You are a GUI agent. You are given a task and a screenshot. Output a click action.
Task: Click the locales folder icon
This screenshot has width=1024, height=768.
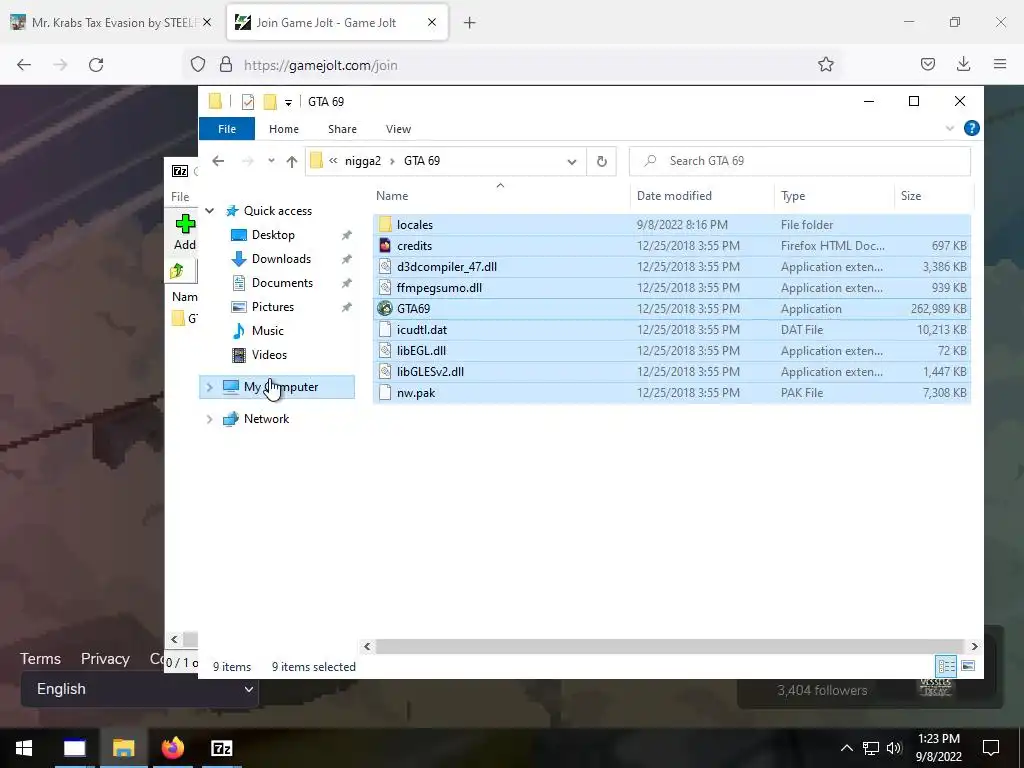(385, 225)
